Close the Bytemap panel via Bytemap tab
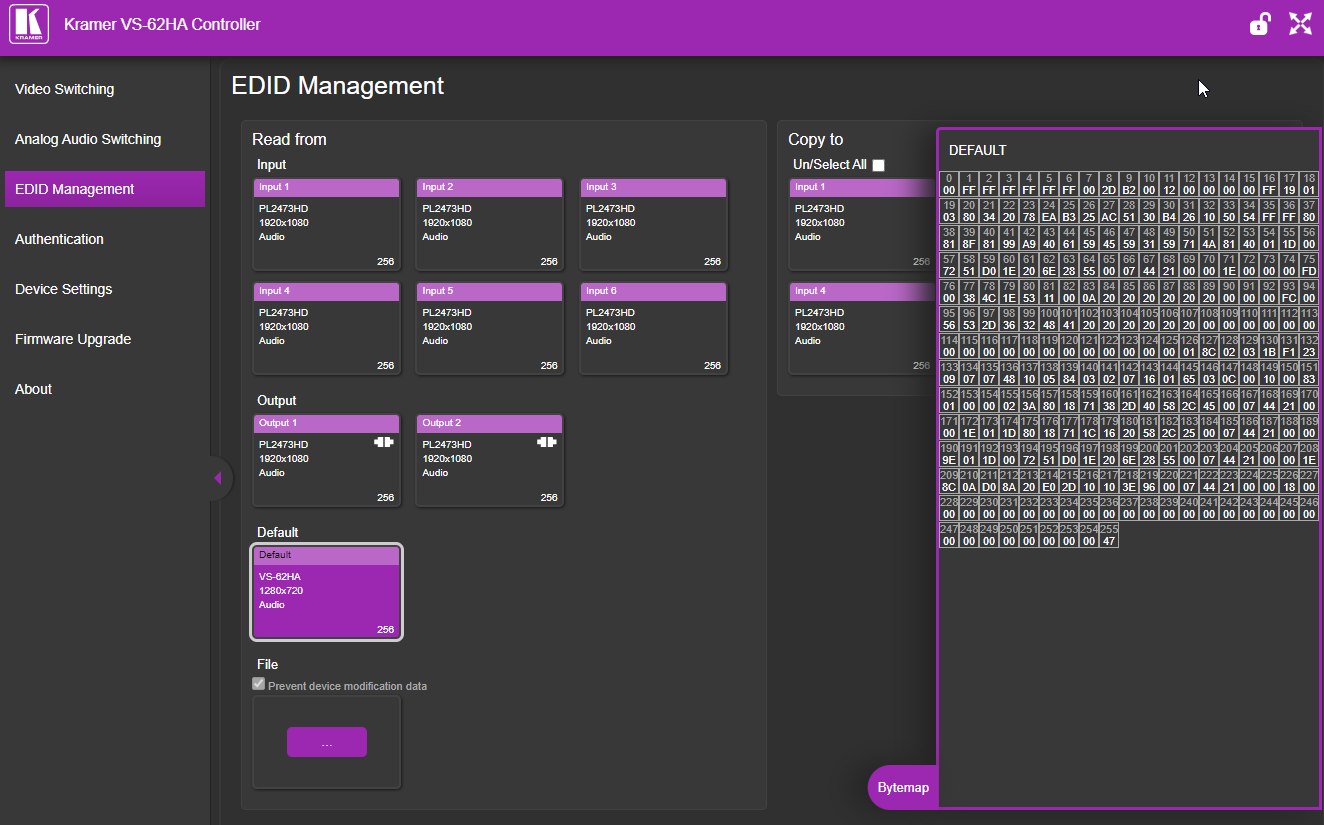Screen dimensions: 1324x825 (x=903, y=787)
